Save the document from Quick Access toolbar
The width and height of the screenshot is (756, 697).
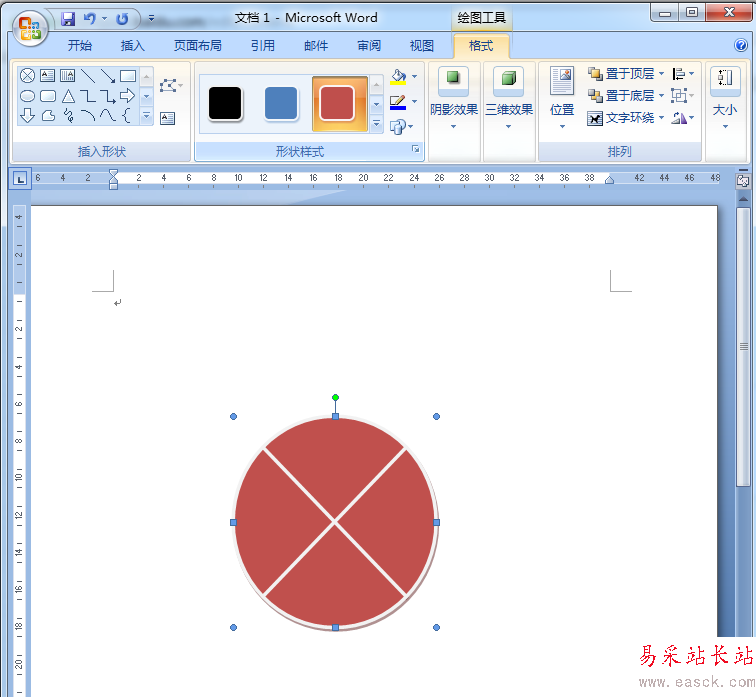68,19
